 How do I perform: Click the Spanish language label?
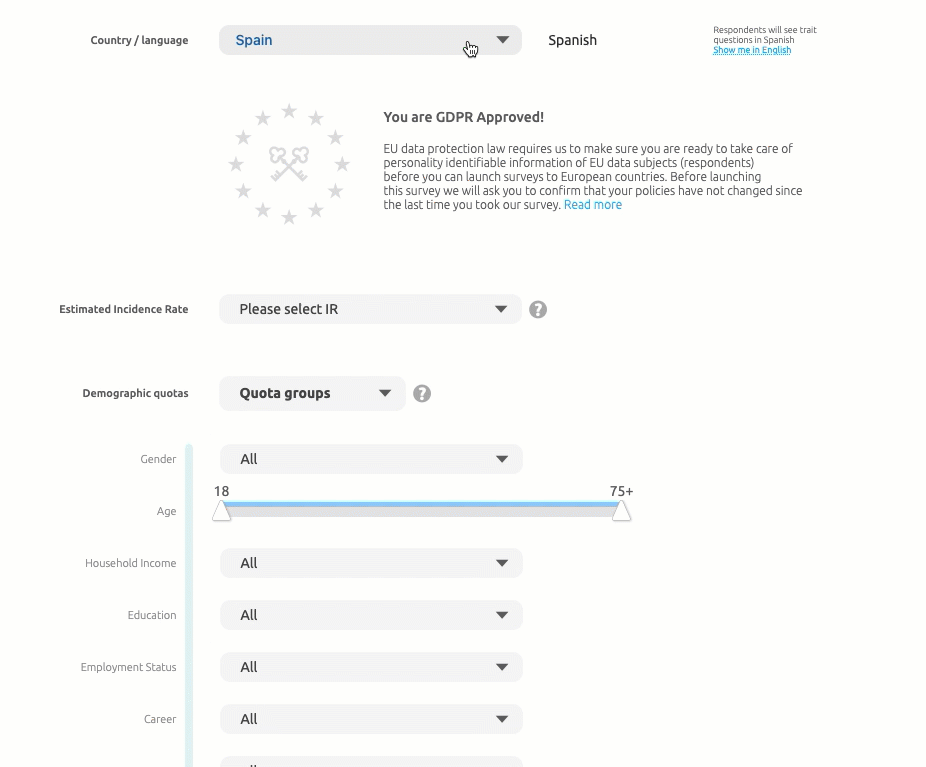point(572,40)
